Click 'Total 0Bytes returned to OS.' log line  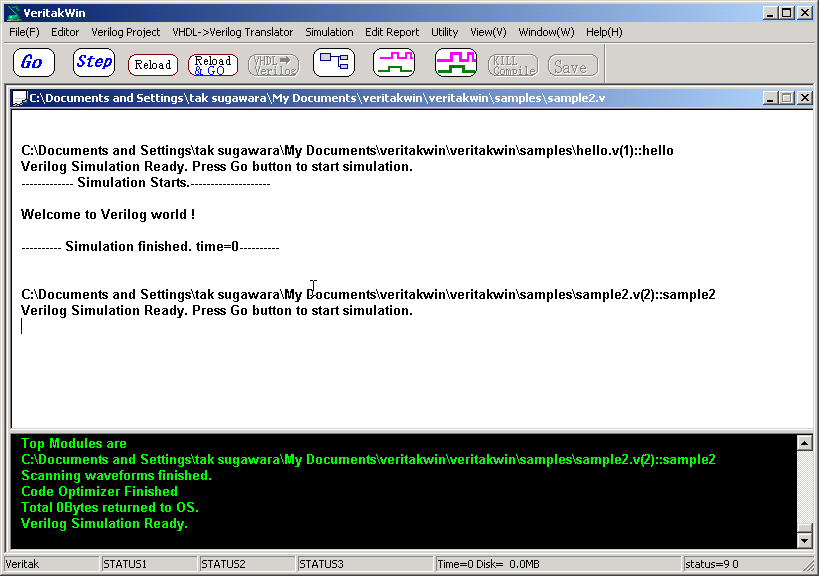tap(110, 508)
